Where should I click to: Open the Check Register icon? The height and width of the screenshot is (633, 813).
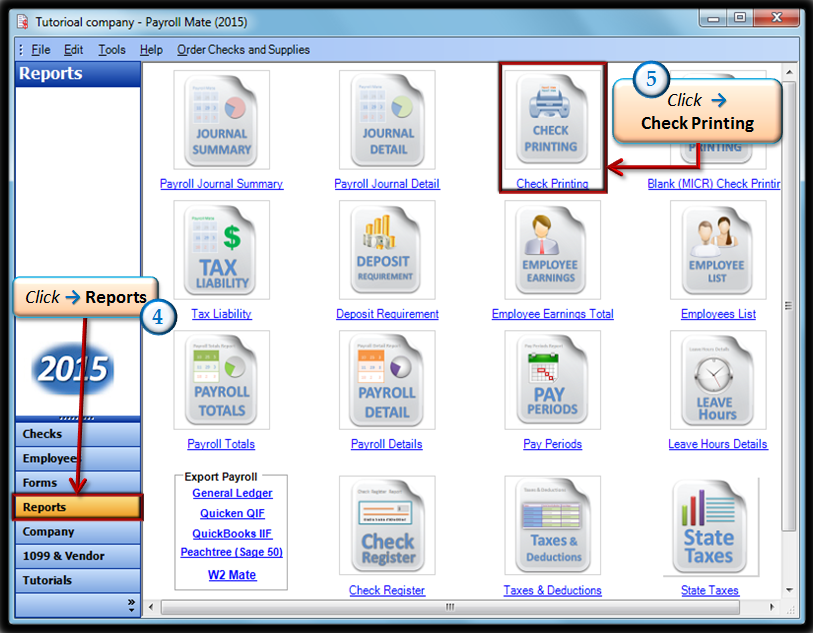(387, 525)
